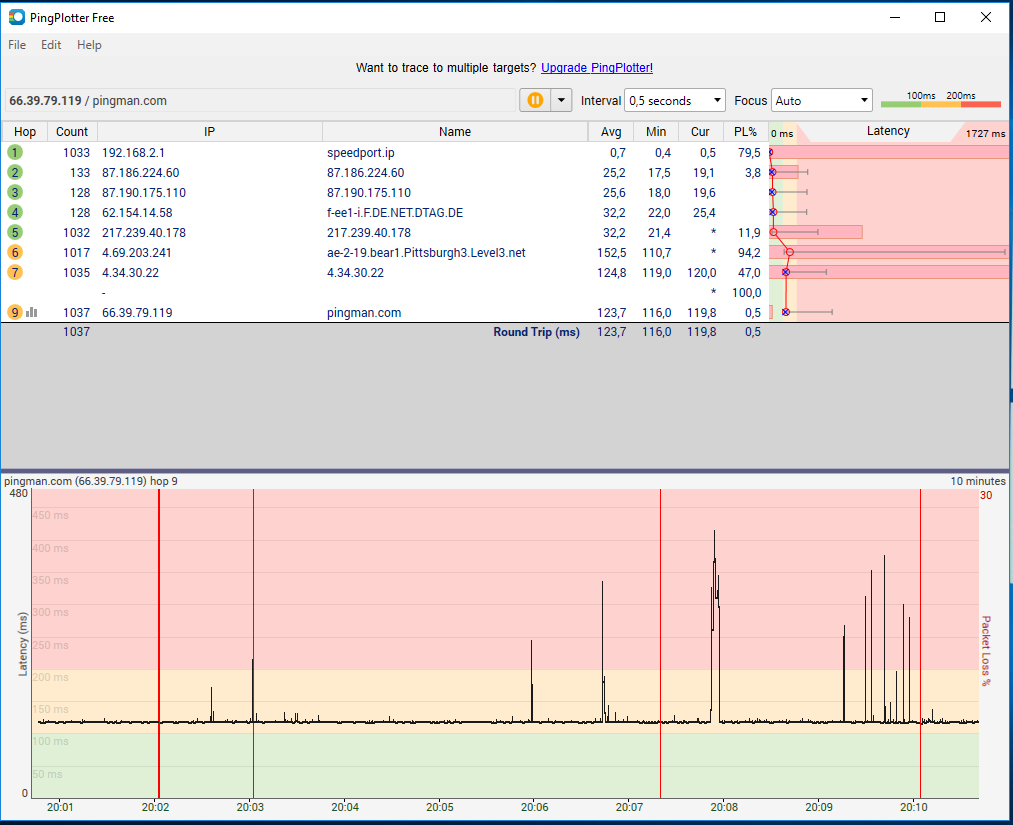Open the dropdown arrow beside the pause button

pyautogui.click(x=561, y=100)
